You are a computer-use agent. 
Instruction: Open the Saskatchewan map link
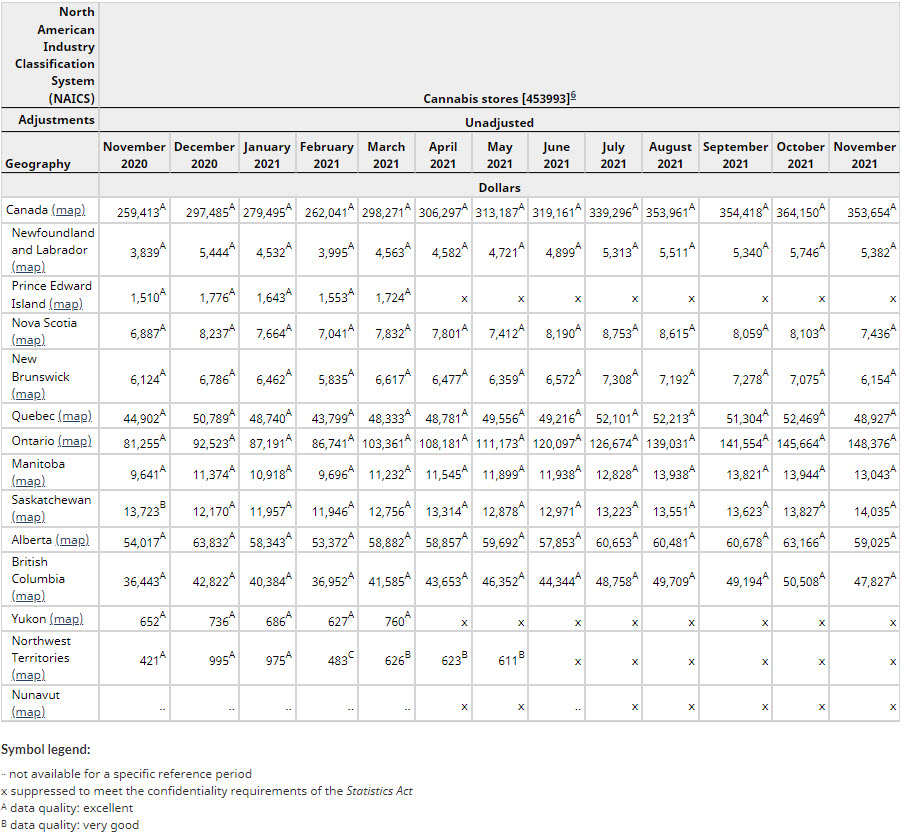click(28, 517)
